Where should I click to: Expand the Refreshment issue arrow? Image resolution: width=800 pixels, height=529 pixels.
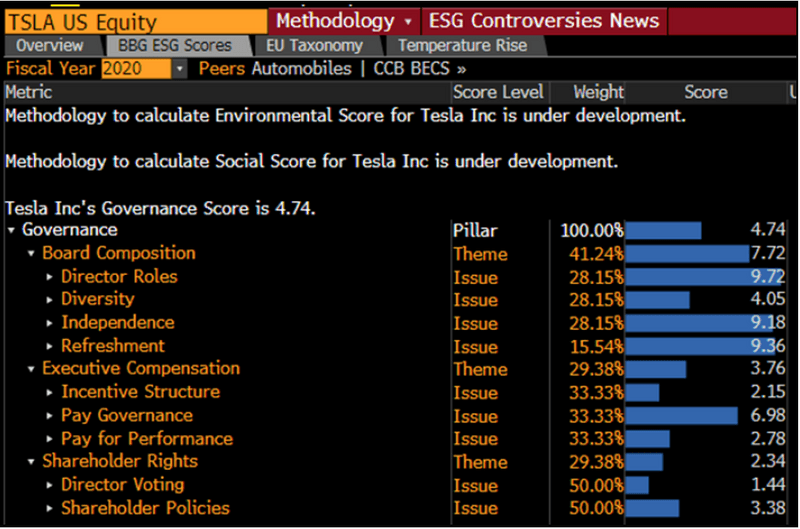tap(49, 346)
